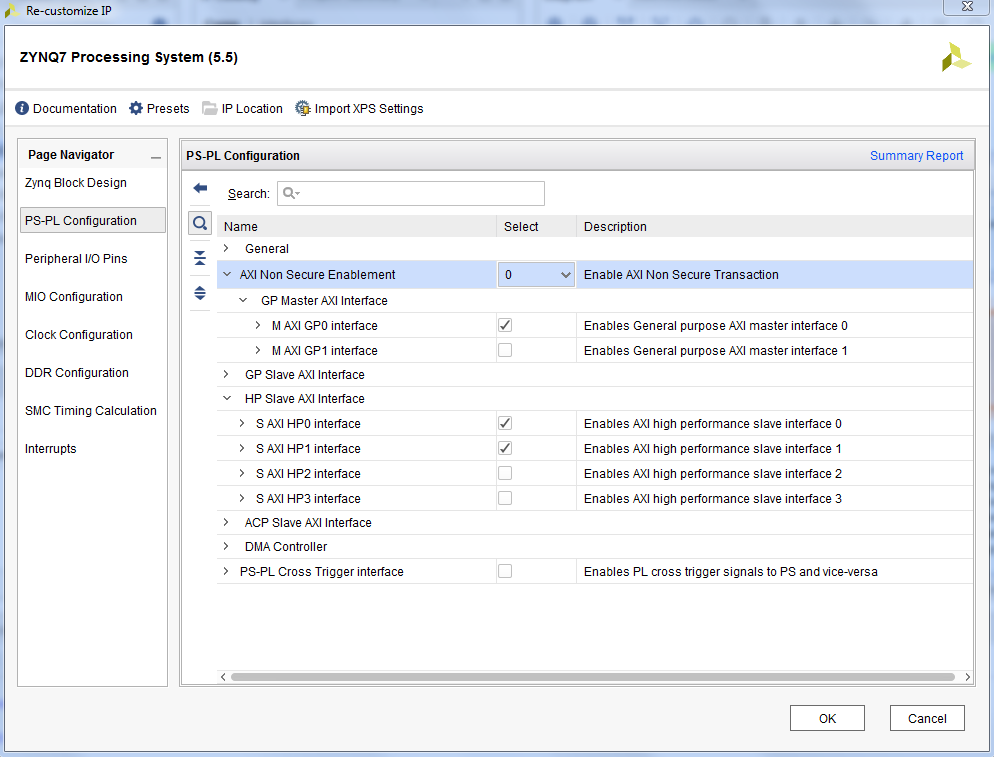Click the horizontal scrollbar thumb
The height and width of the screenshot is (757, 994).
click(593, 677)
